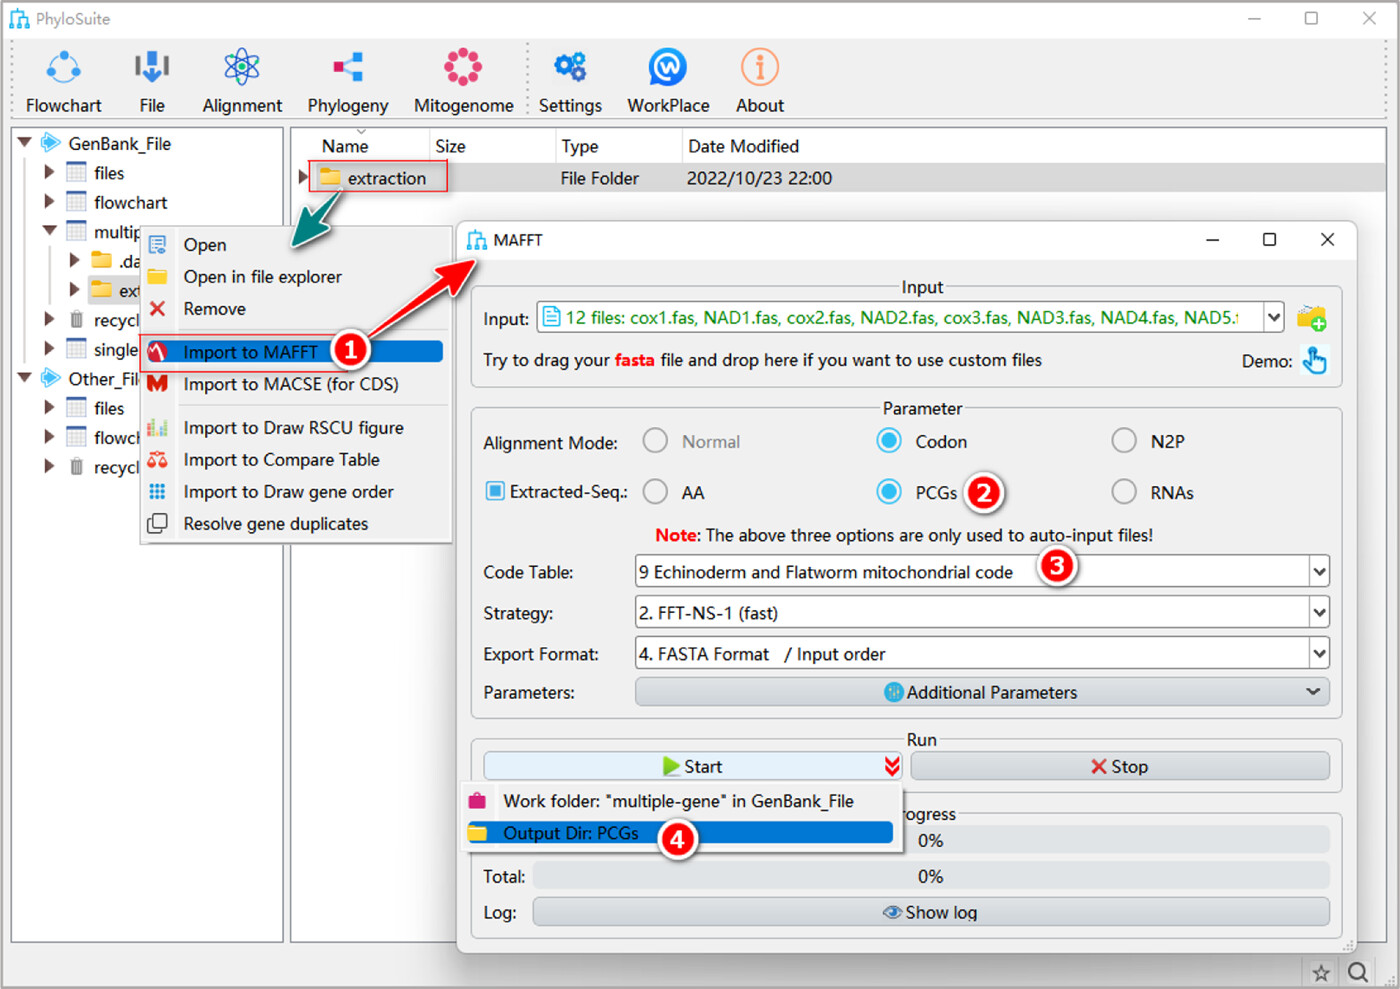The image size is (1400, 989).
Task: Click the input folder add icon in MAFFT
Action: [1311, 319]
